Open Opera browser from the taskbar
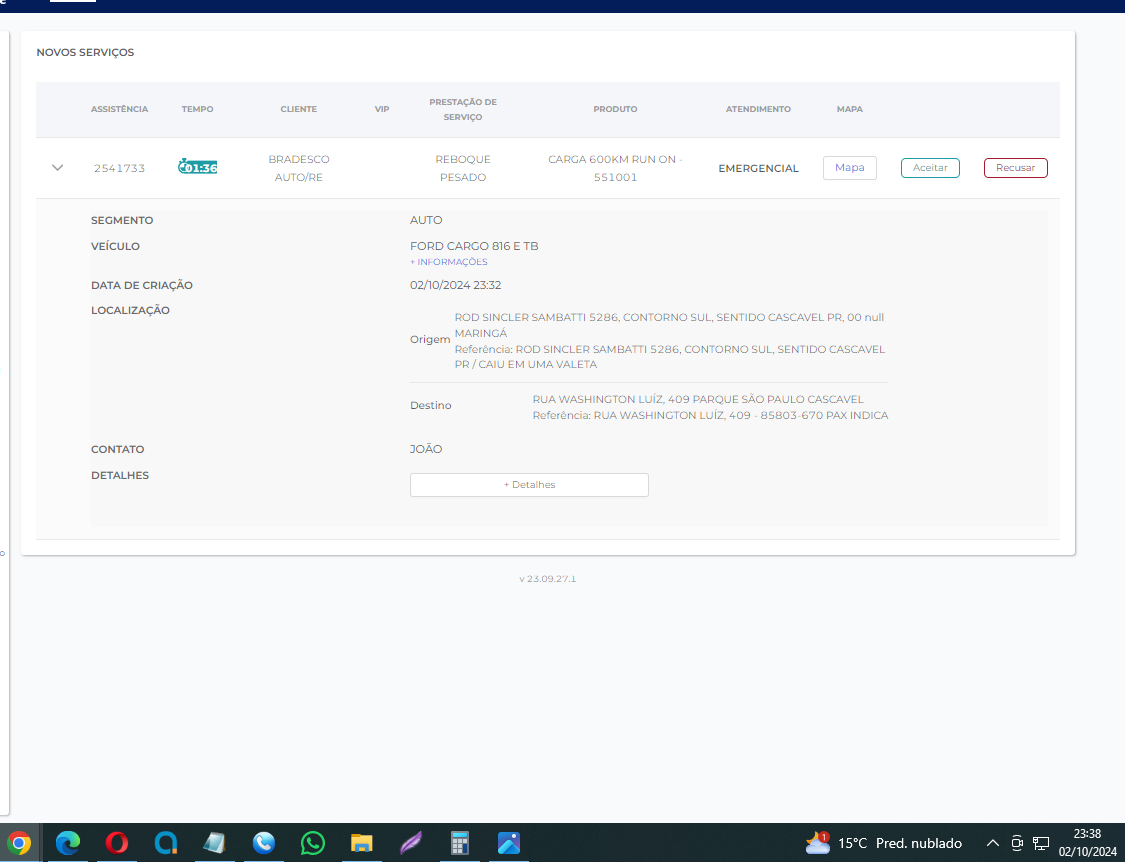Image resolution: width=1125 pixels, height=862 pixels. [x=117, y=843]
